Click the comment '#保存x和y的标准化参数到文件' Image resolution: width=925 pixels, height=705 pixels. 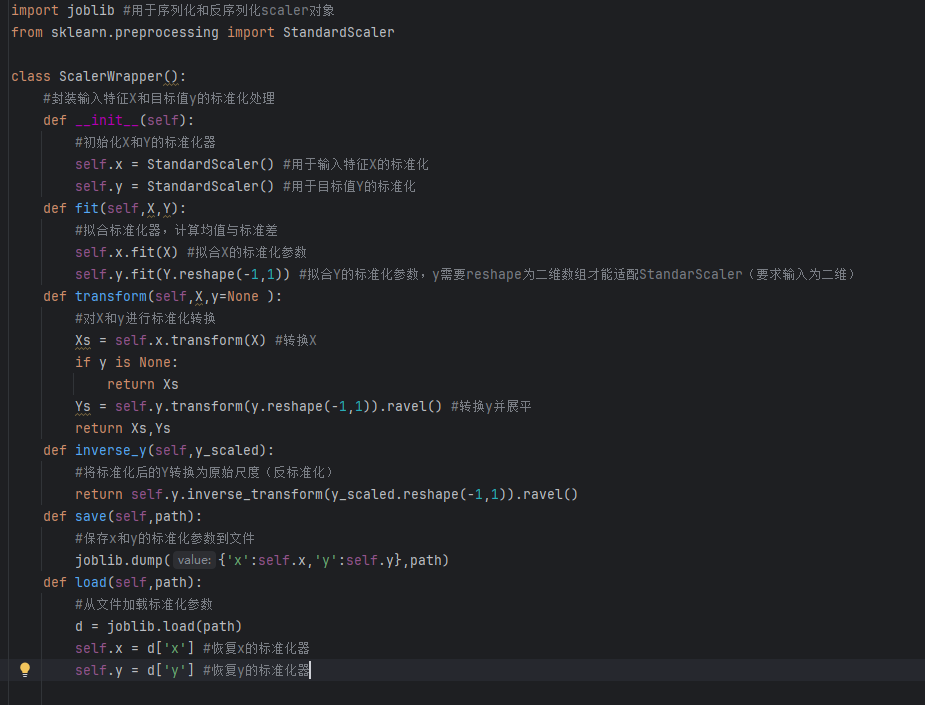click(x=165, y=539)
